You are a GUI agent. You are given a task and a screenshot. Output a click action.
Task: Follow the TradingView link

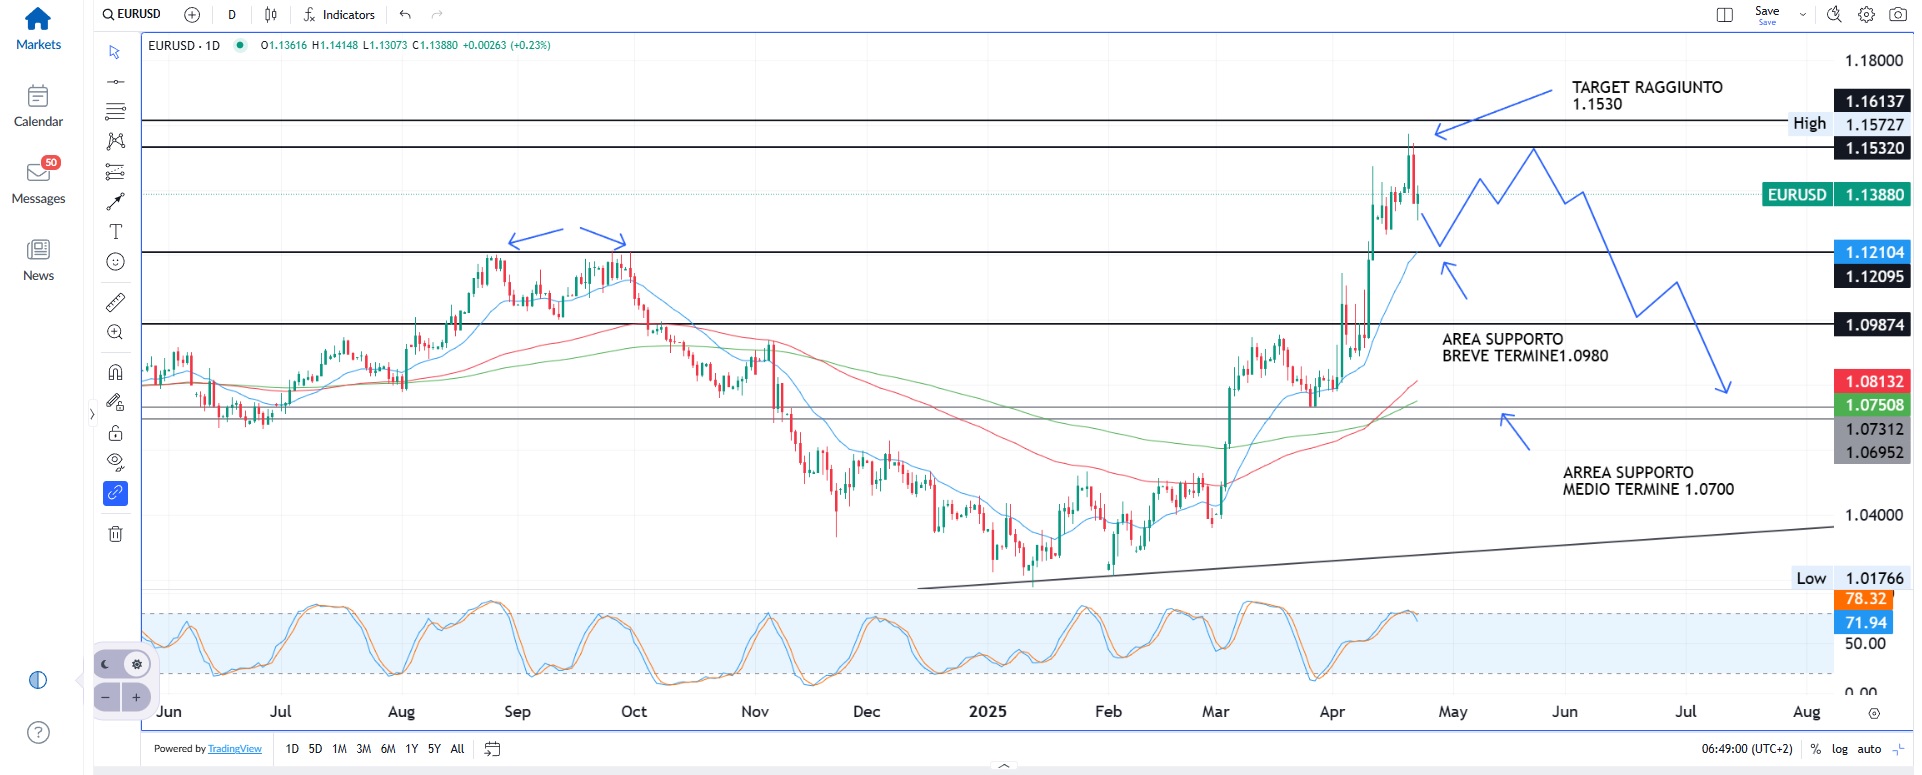pos(234,749)
